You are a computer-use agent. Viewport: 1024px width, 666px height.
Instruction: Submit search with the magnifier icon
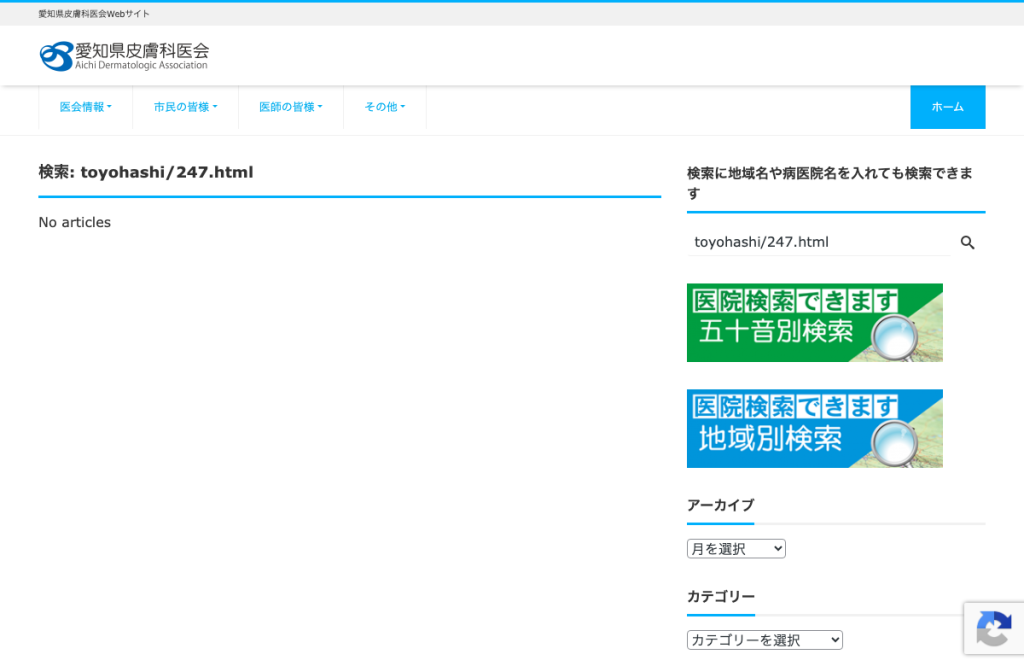tap(967, 243)
